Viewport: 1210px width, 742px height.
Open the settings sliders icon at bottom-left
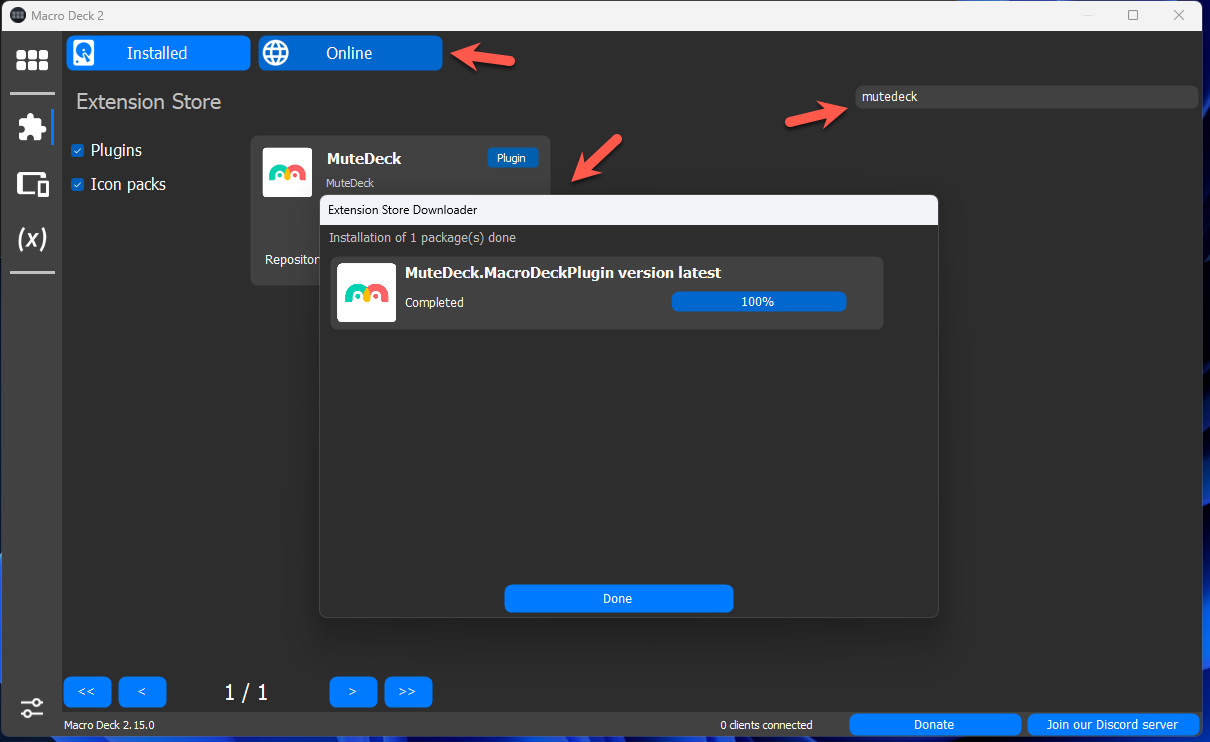[32, 708]
